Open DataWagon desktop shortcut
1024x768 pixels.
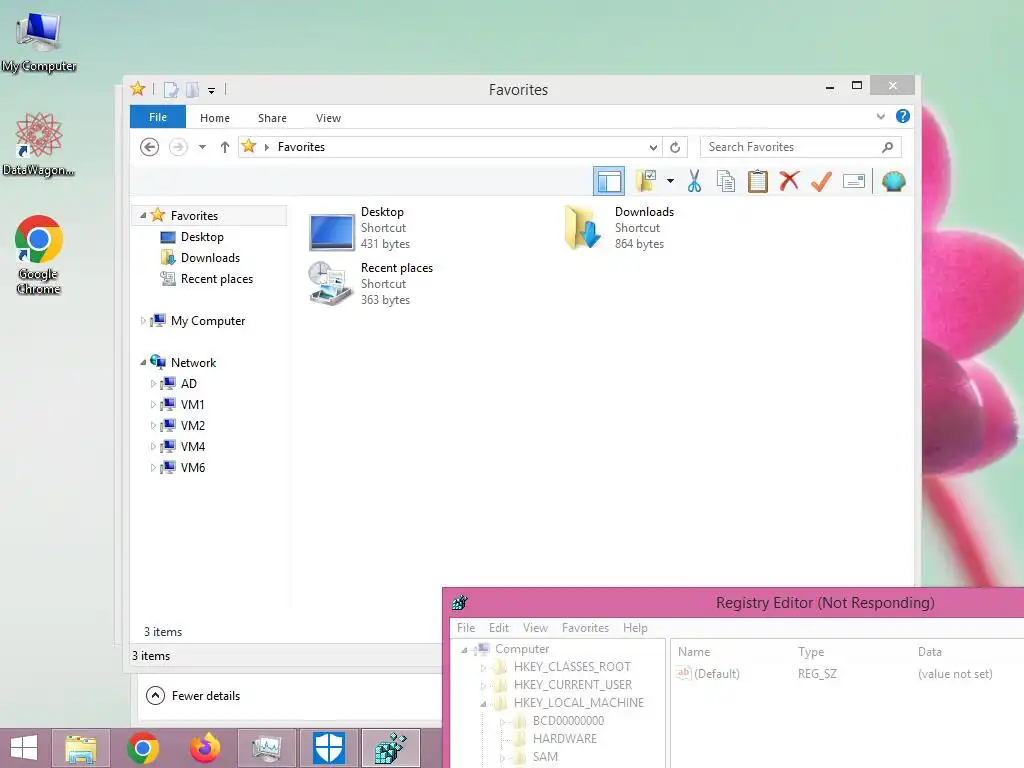(x=39, y=145)
